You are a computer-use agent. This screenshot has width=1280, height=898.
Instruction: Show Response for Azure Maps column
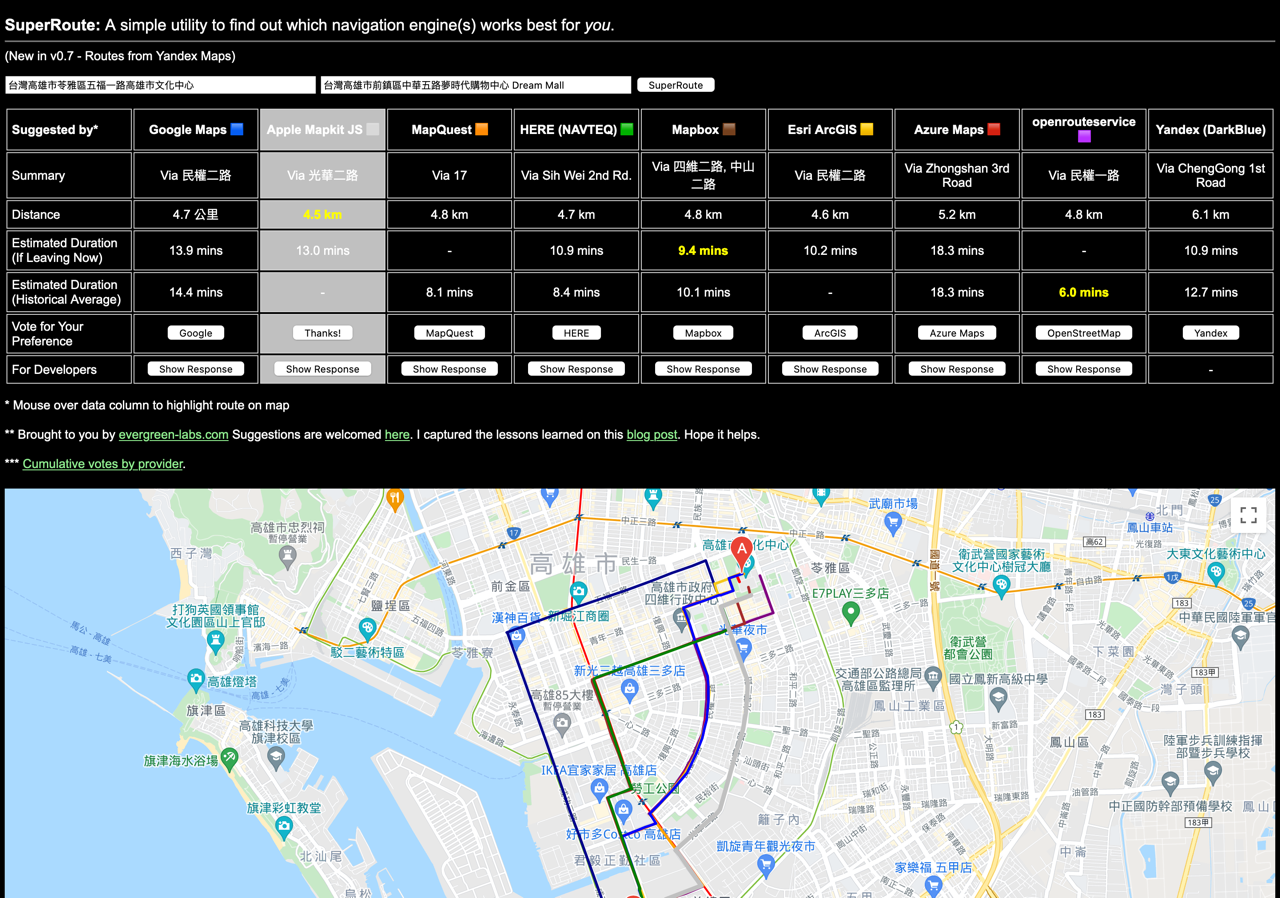[957, 369]
